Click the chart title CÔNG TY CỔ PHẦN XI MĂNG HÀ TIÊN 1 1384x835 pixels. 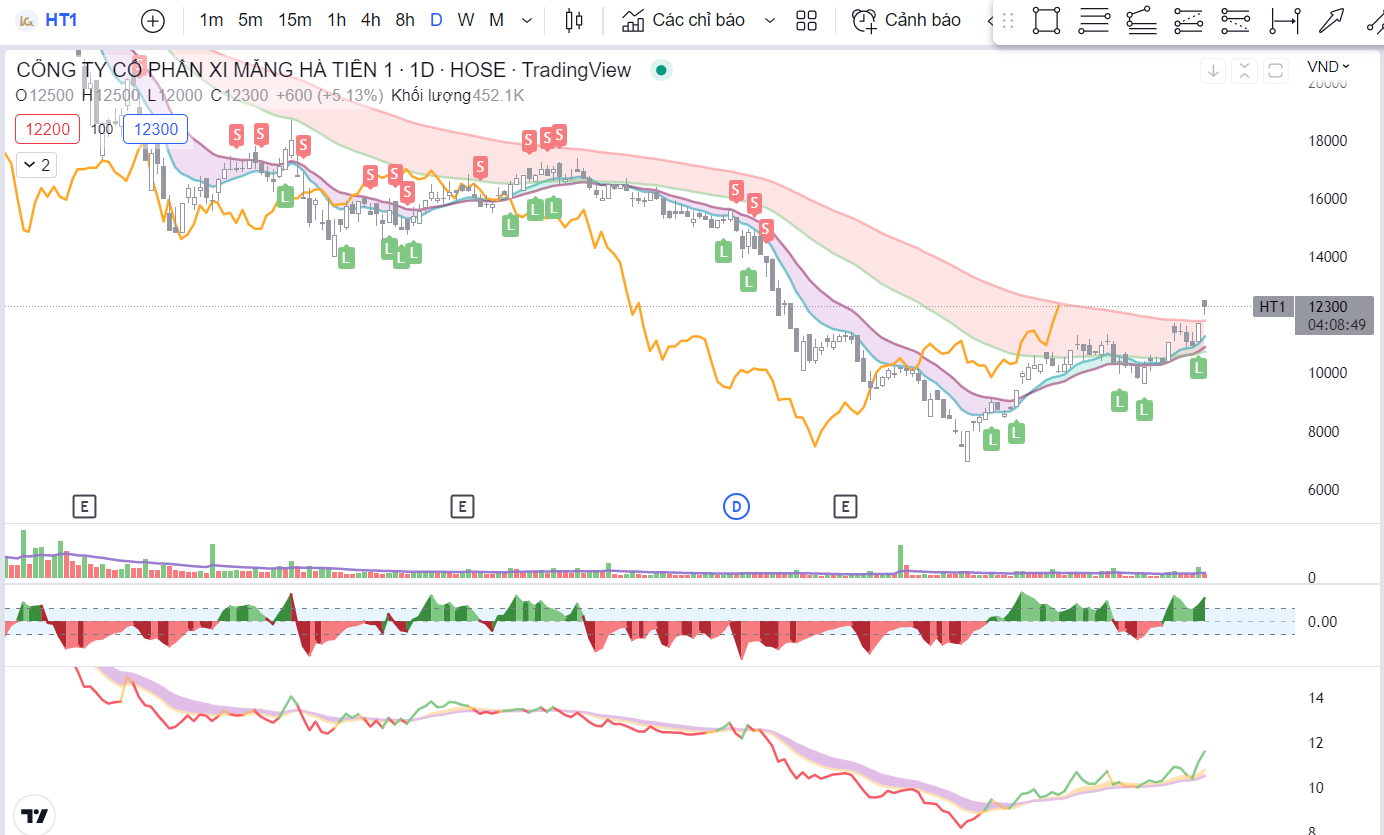(x=204, y=70)
